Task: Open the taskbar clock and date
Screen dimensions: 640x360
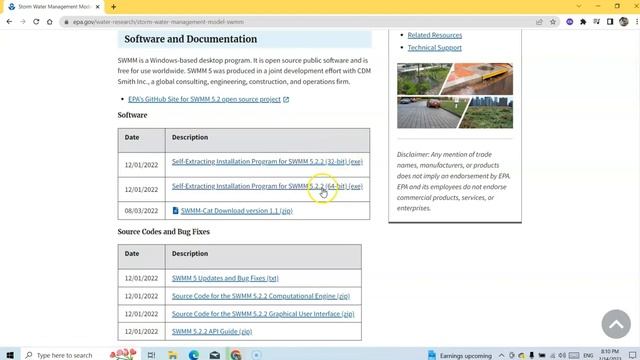Action: pyautogui.click(x=609, y=355)
